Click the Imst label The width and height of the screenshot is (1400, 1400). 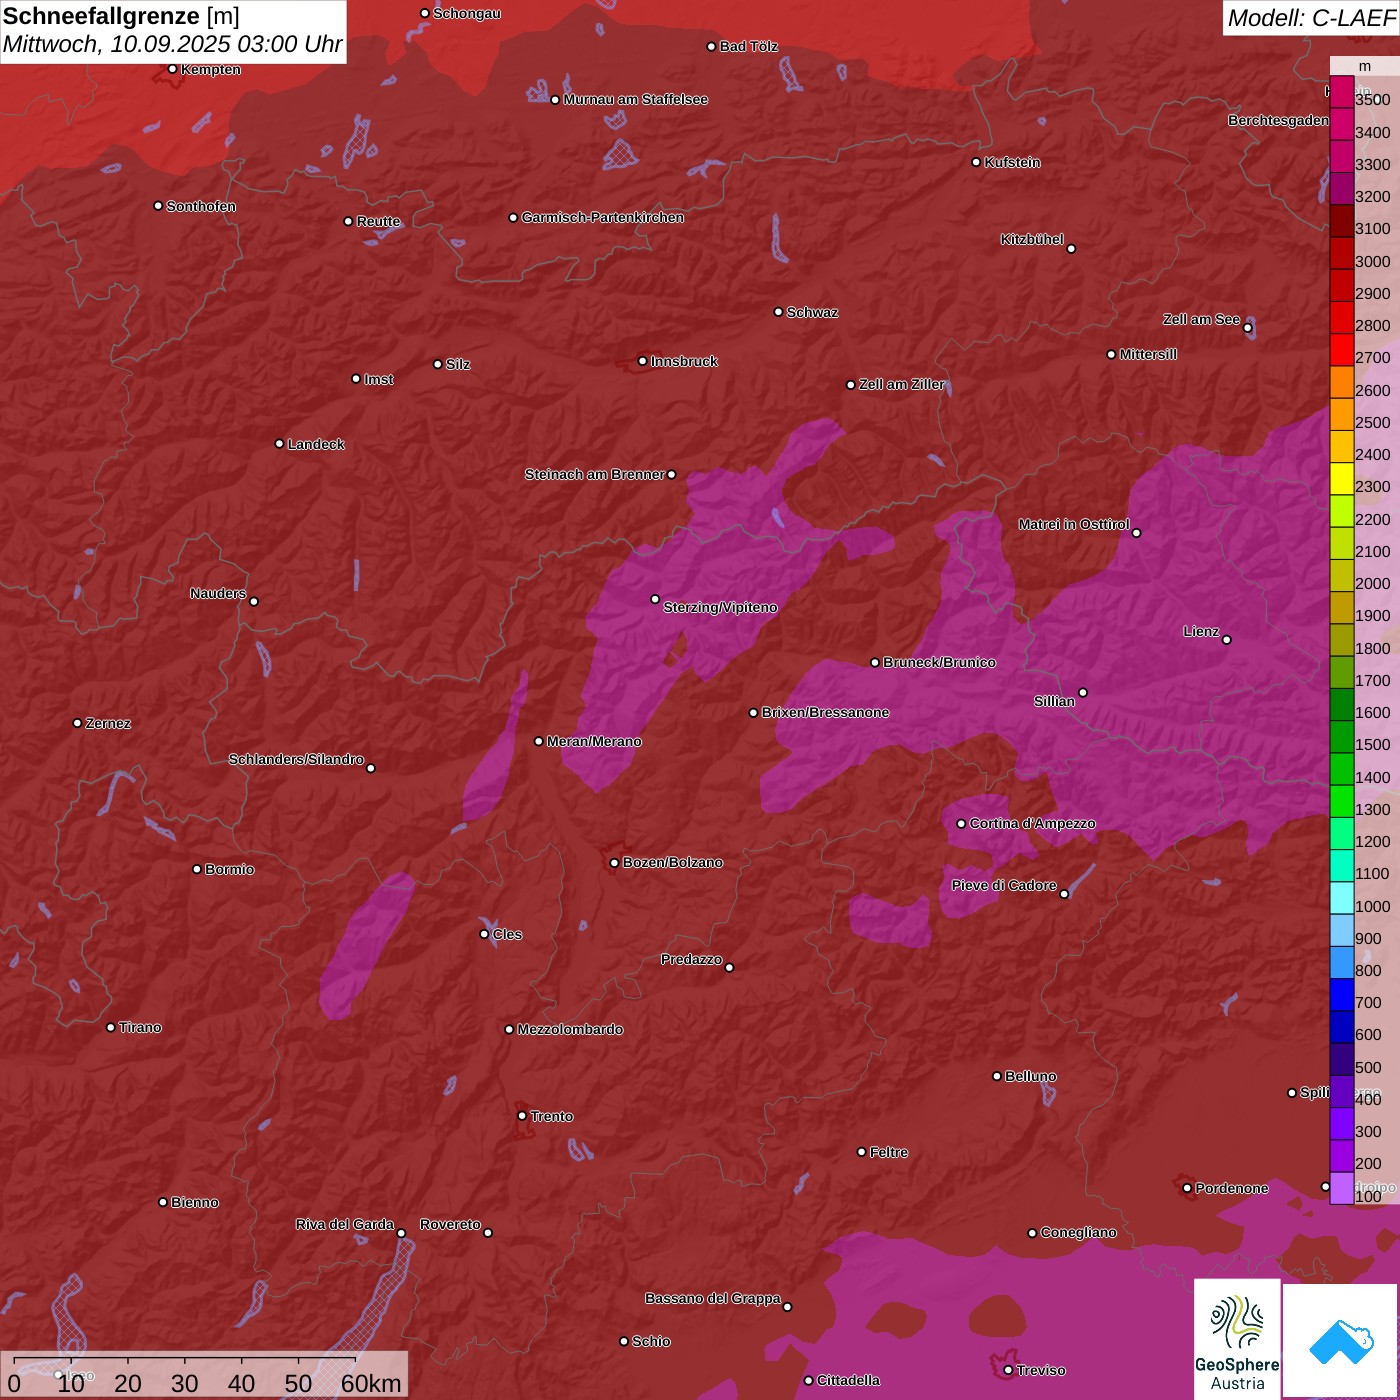(378, 379)
